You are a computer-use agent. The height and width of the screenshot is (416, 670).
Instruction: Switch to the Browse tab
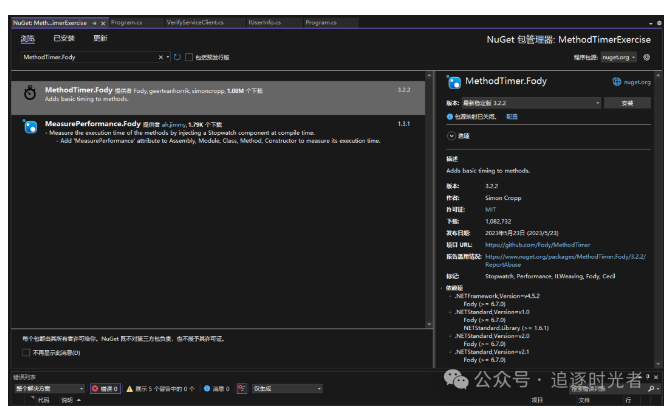28,38
